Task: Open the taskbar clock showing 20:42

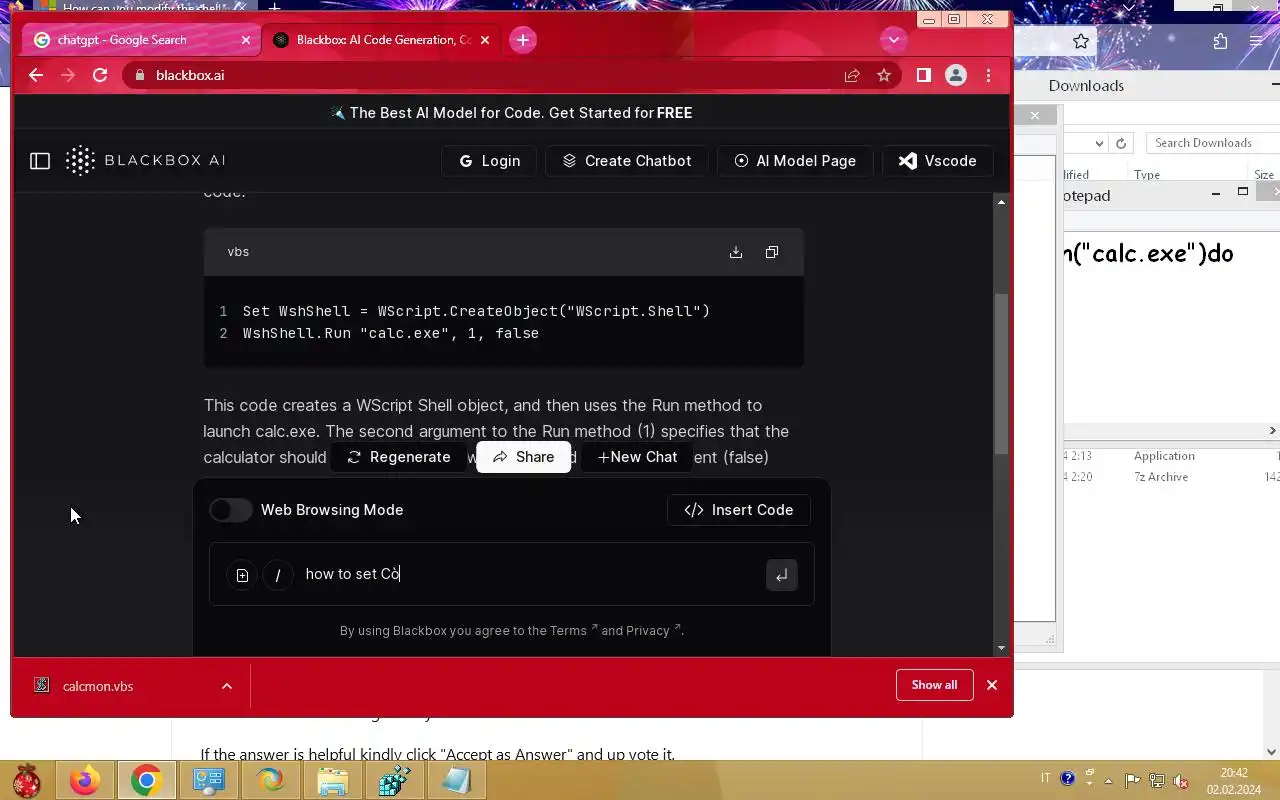Action: tap(1234, 781)
